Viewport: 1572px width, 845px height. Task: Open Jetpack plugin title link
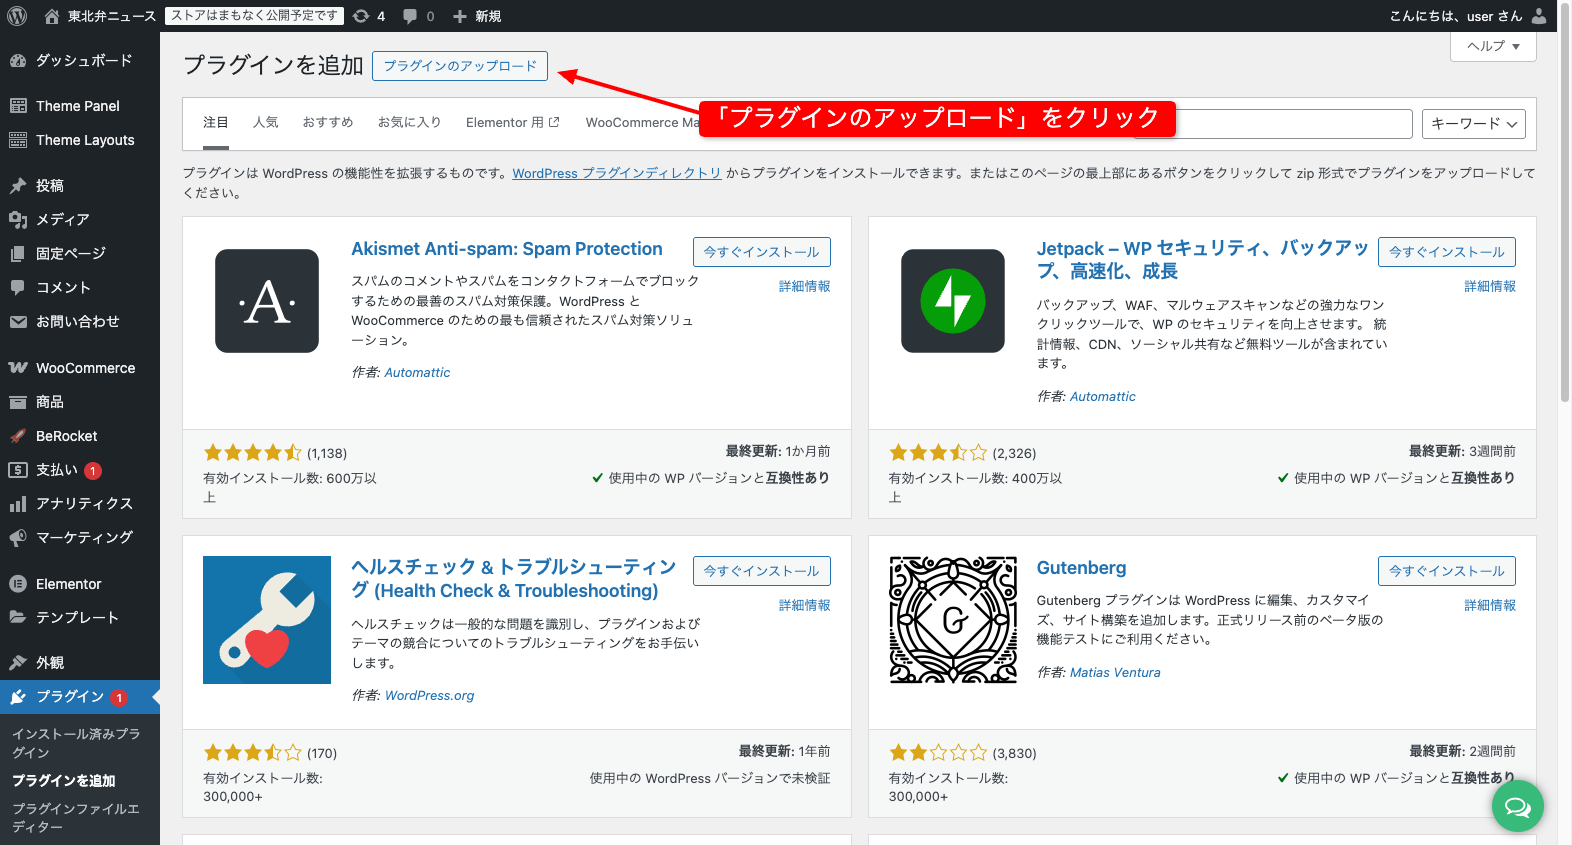click(1203, 260)
